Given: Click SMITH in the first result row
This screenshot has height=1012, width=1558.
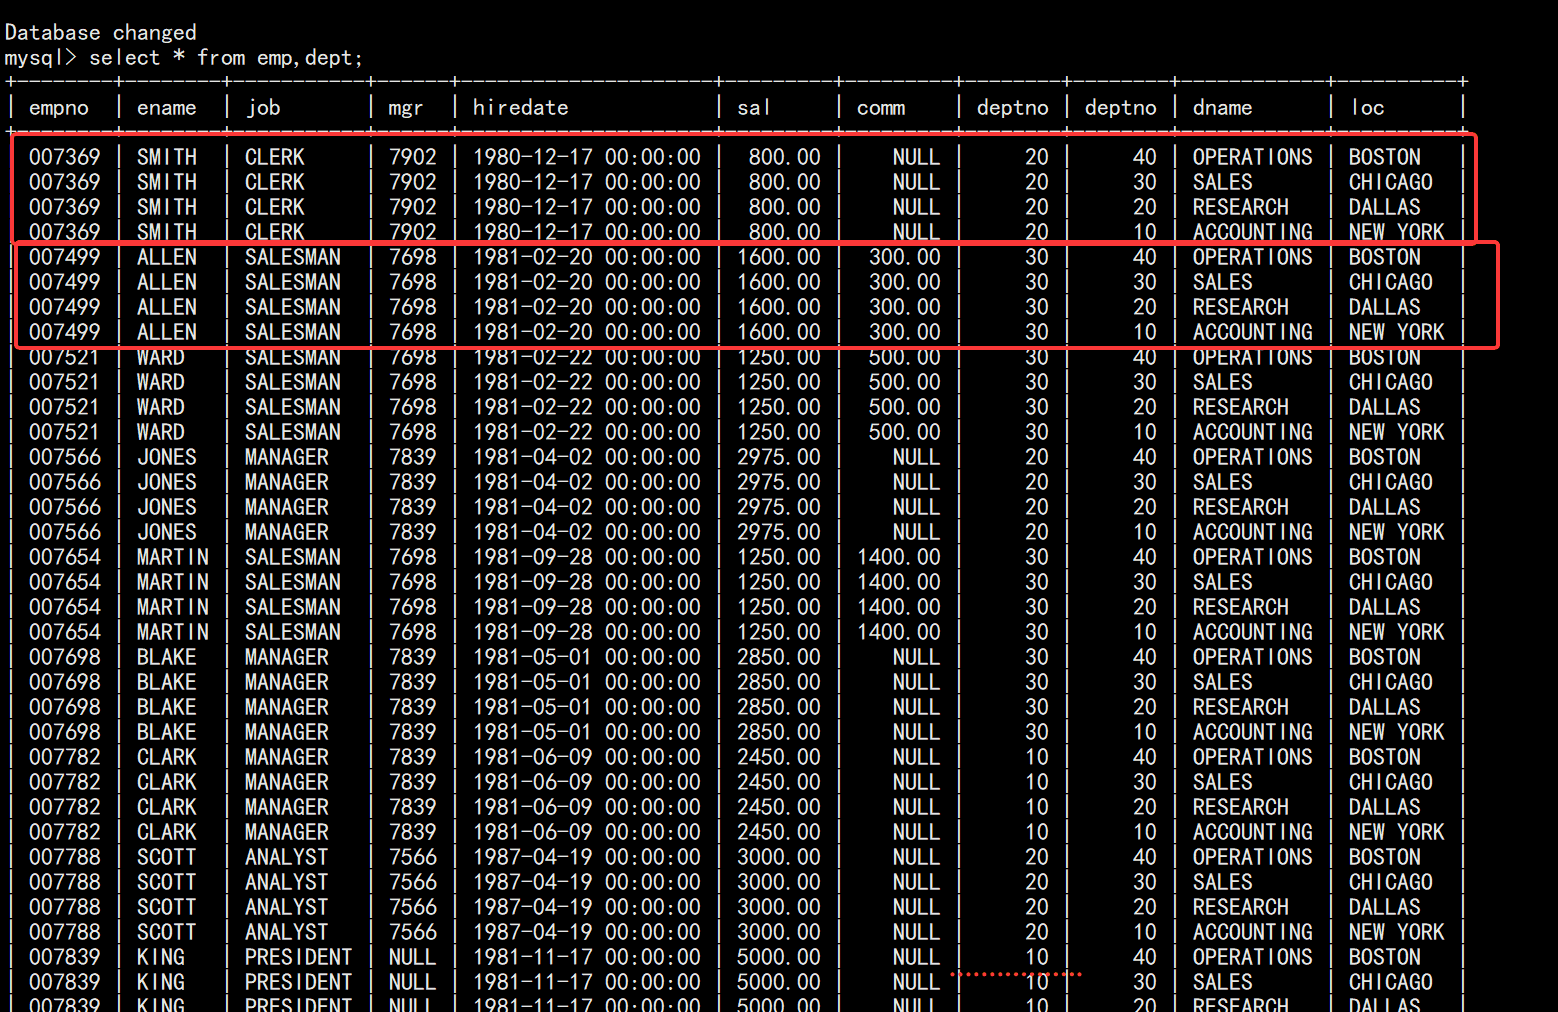Looking at the screenshot, I should tap(167, 157).
